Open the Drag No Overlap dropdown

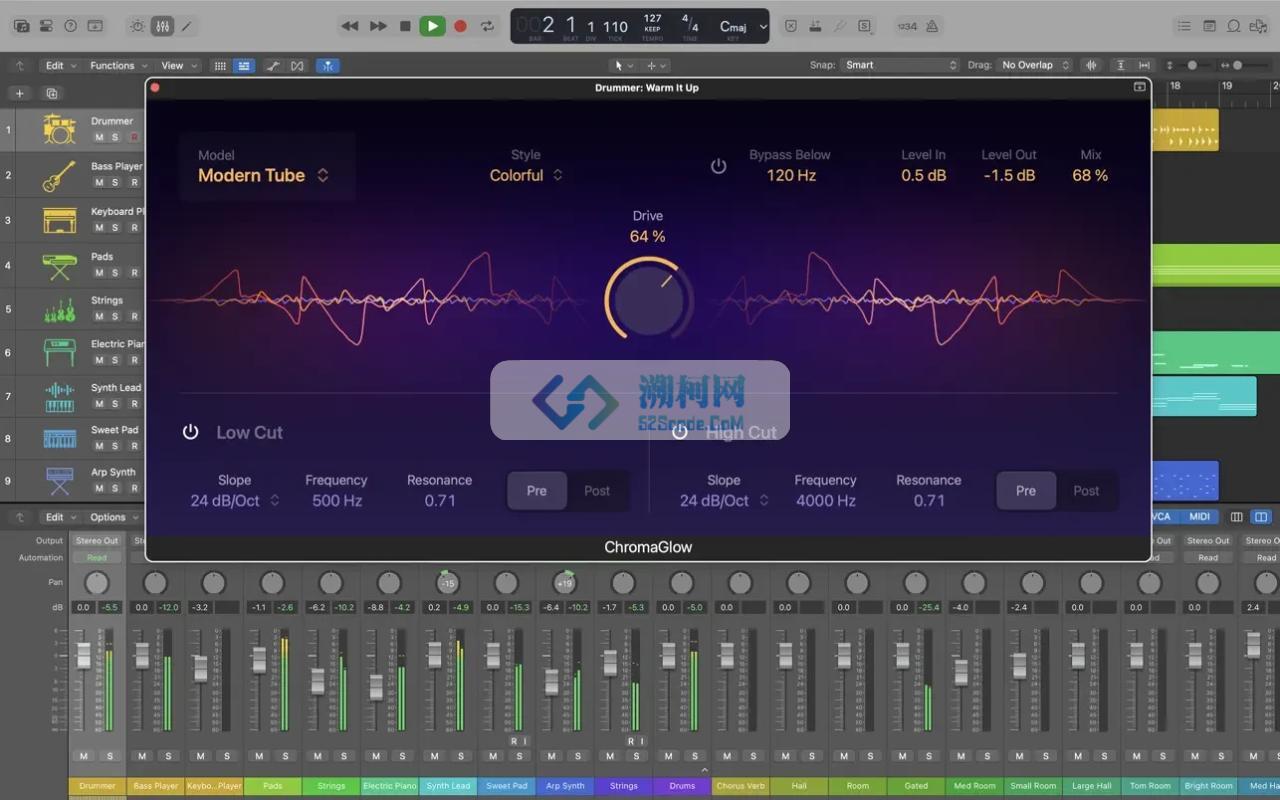(1034, 65)
